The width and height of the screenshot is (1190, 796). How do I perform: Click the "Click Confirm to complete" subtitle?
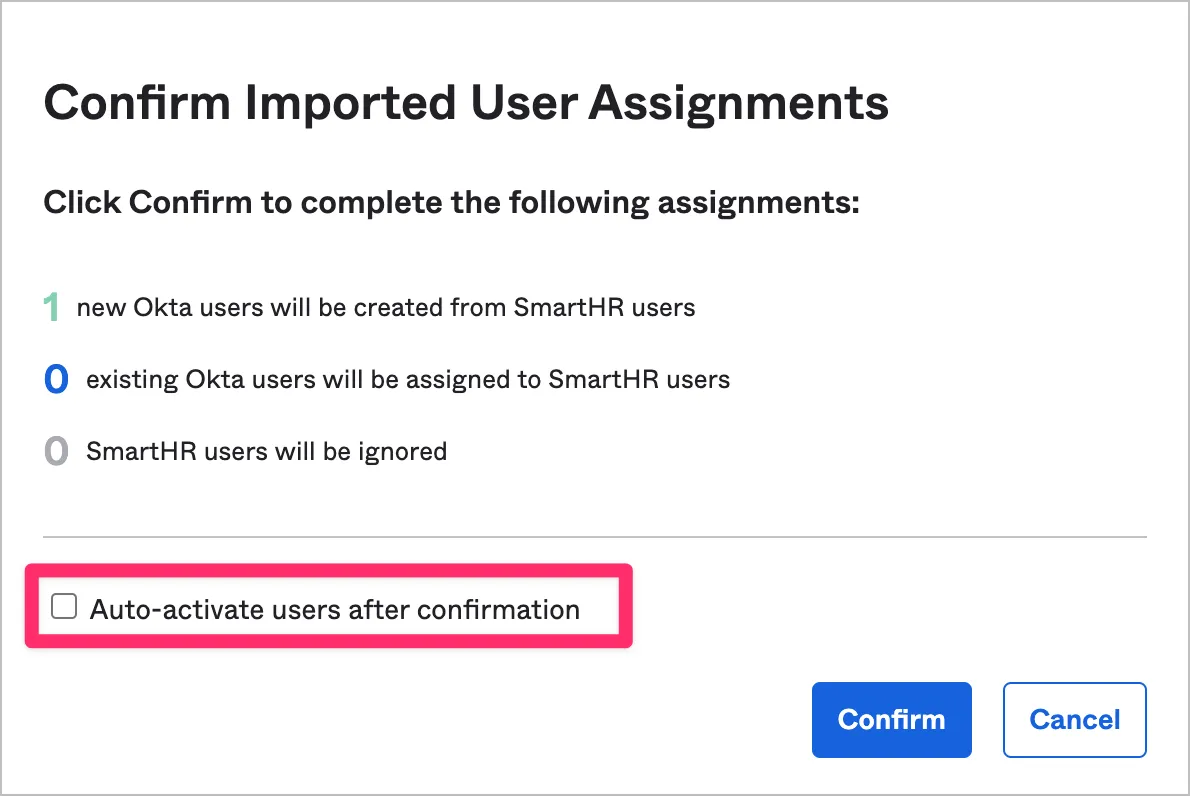coord(451,203)
